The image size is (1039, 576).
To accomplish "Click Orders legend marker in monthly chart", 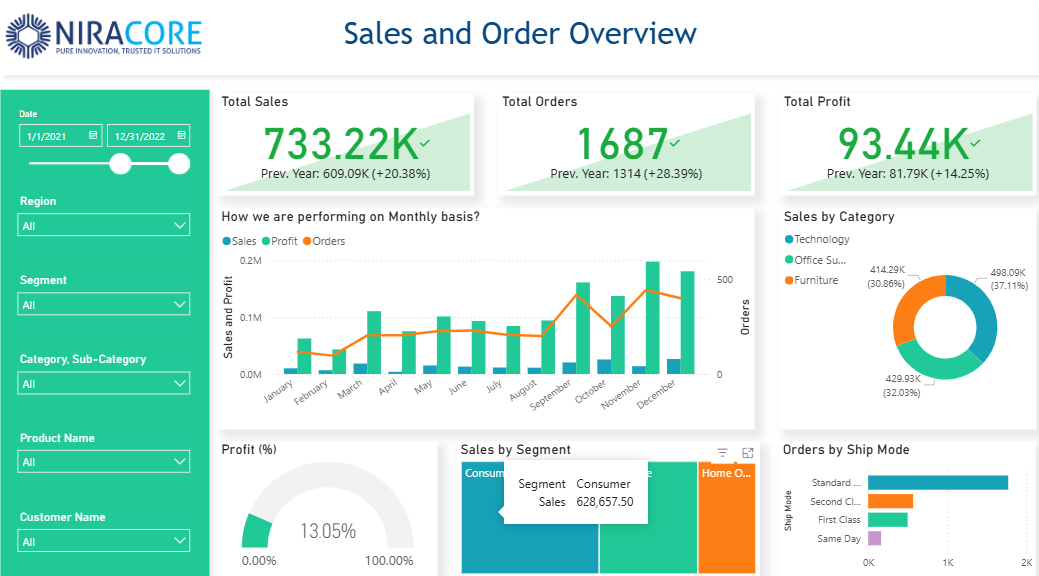I will pos(307,241).
